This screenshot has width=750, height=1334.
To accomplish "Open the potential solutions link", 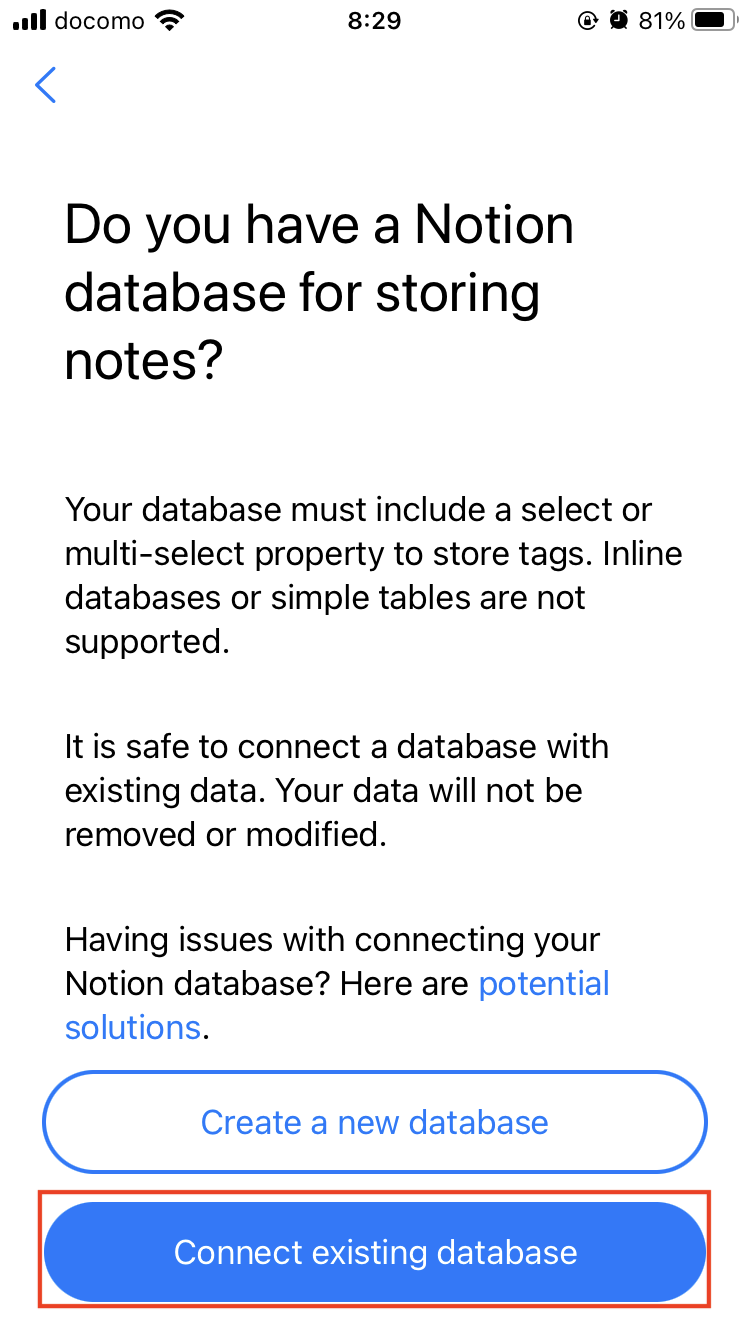I will pyautogui.click(x=545, y=984).
